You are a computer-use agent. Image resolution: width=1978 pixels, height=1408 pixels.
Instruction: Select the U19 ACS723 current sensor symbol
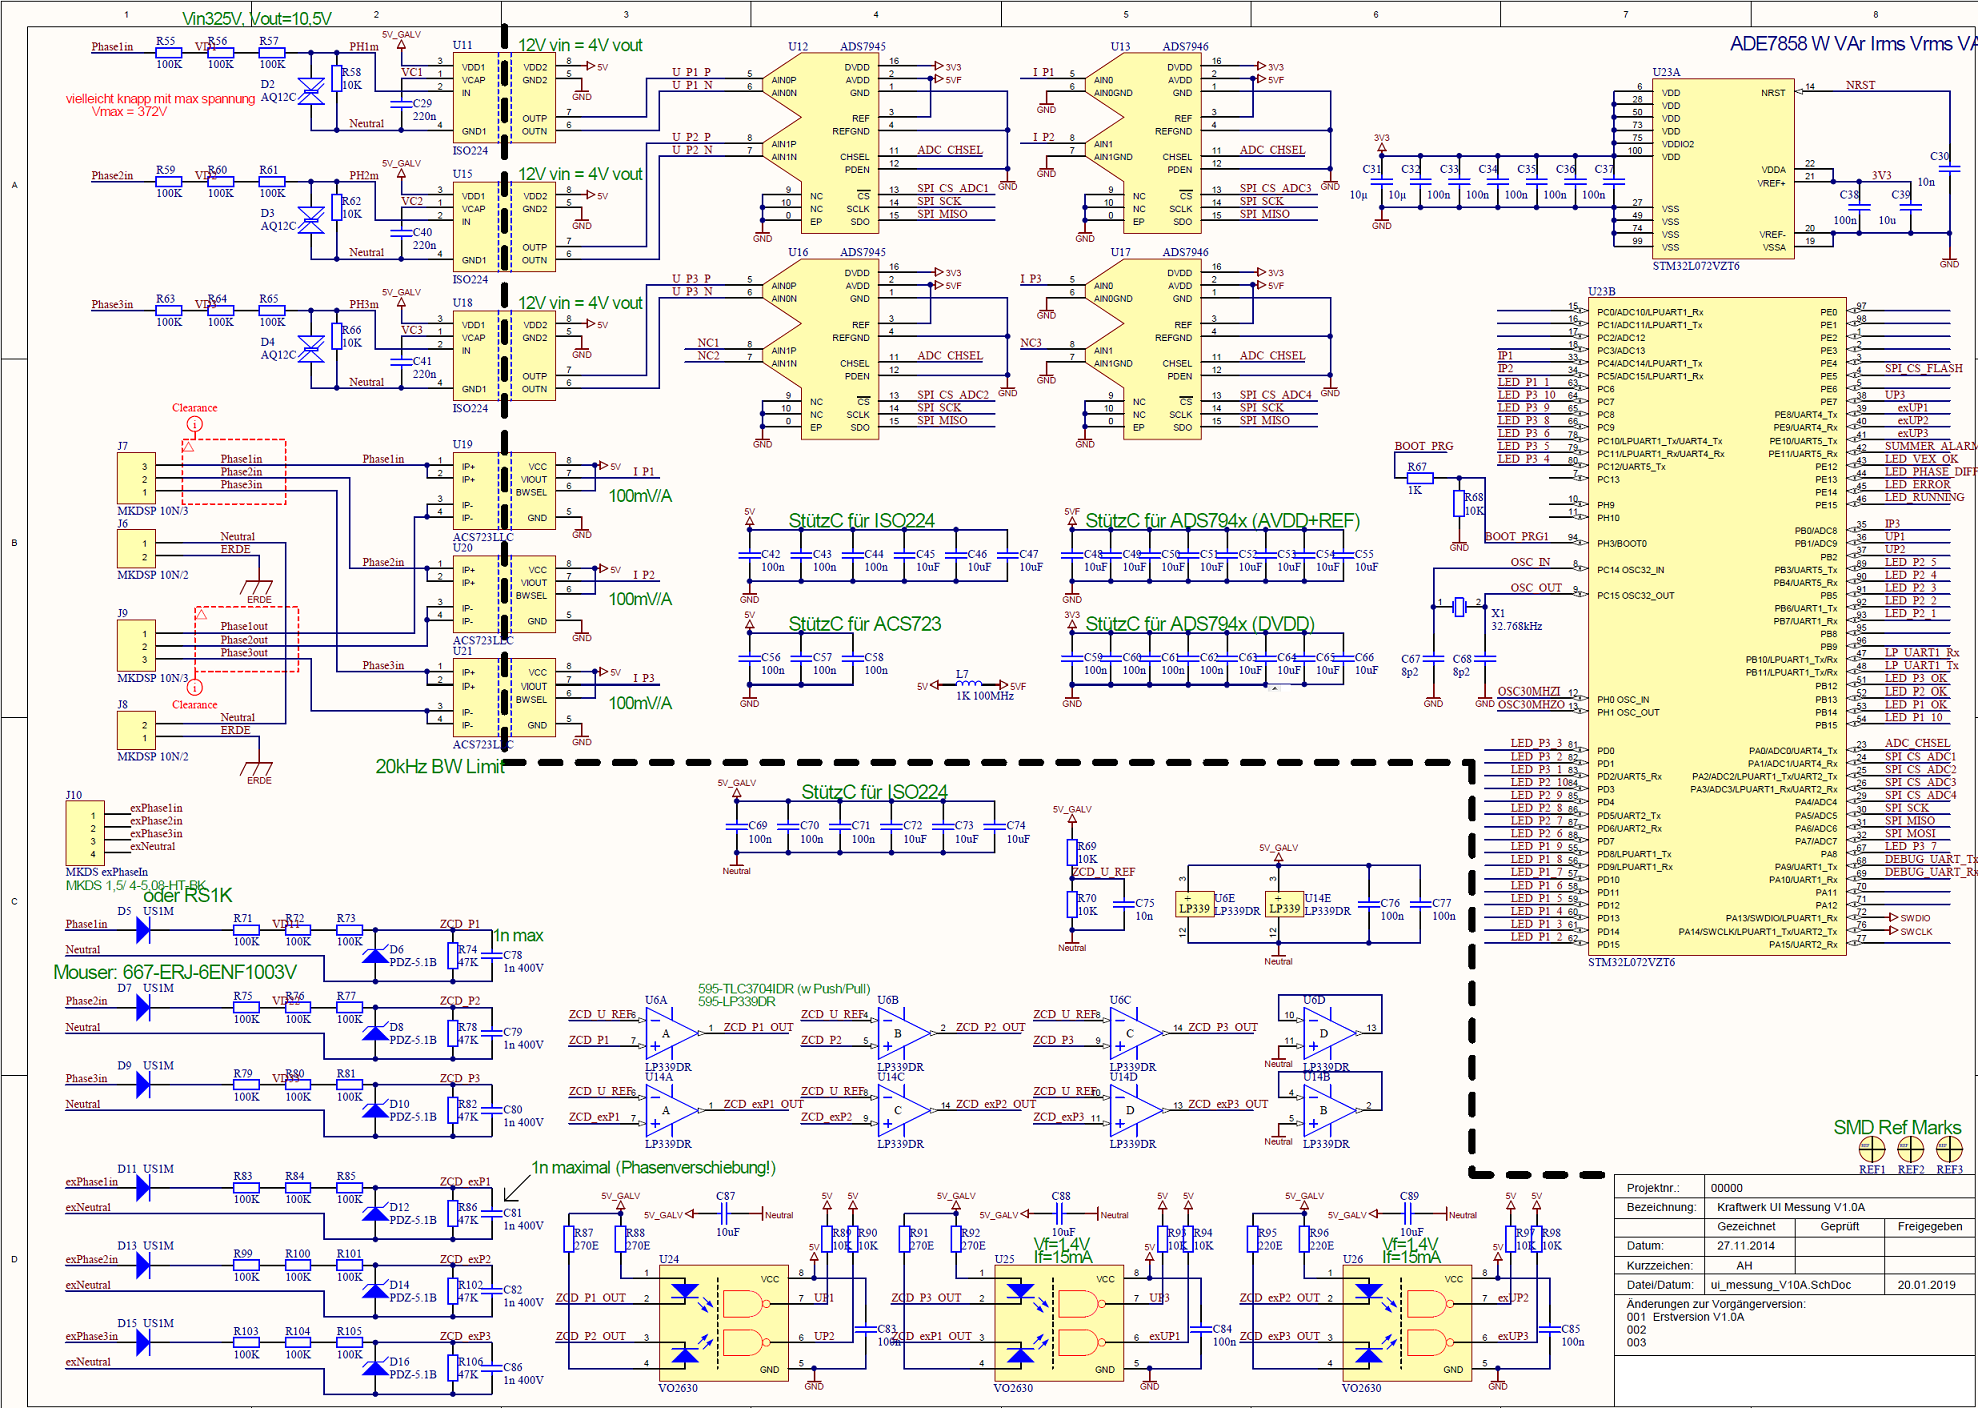click(505, 491)
